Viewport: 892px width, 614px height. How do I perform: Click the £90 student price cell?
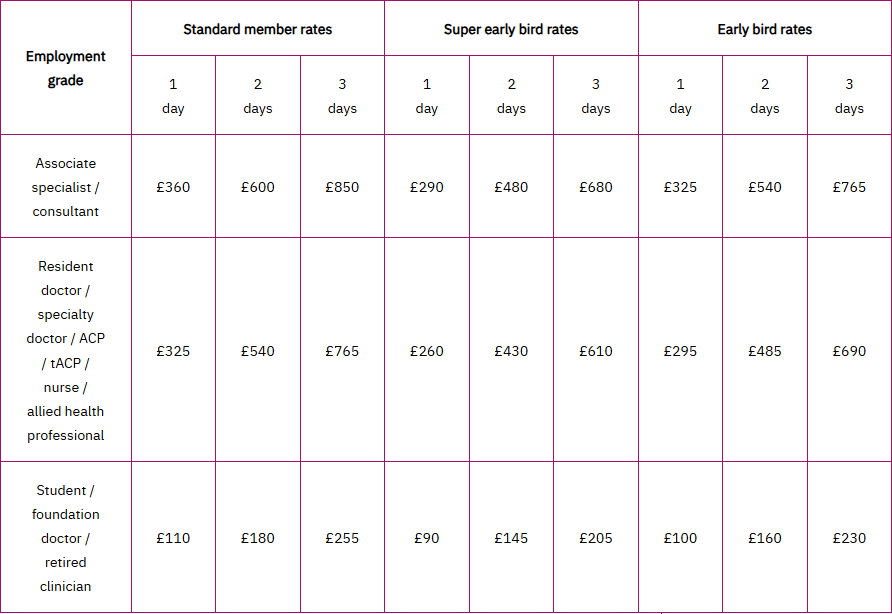tap(427, 538)
